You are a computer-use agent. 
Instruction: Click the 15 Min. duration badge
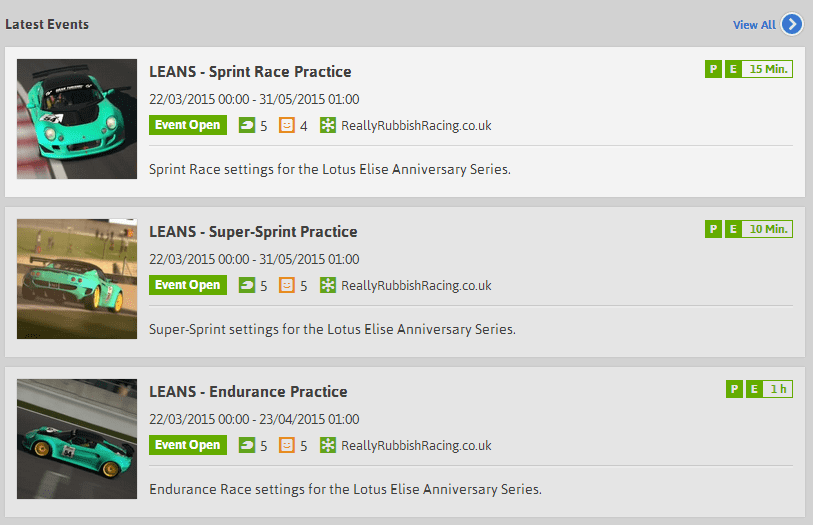coord(768,69)
